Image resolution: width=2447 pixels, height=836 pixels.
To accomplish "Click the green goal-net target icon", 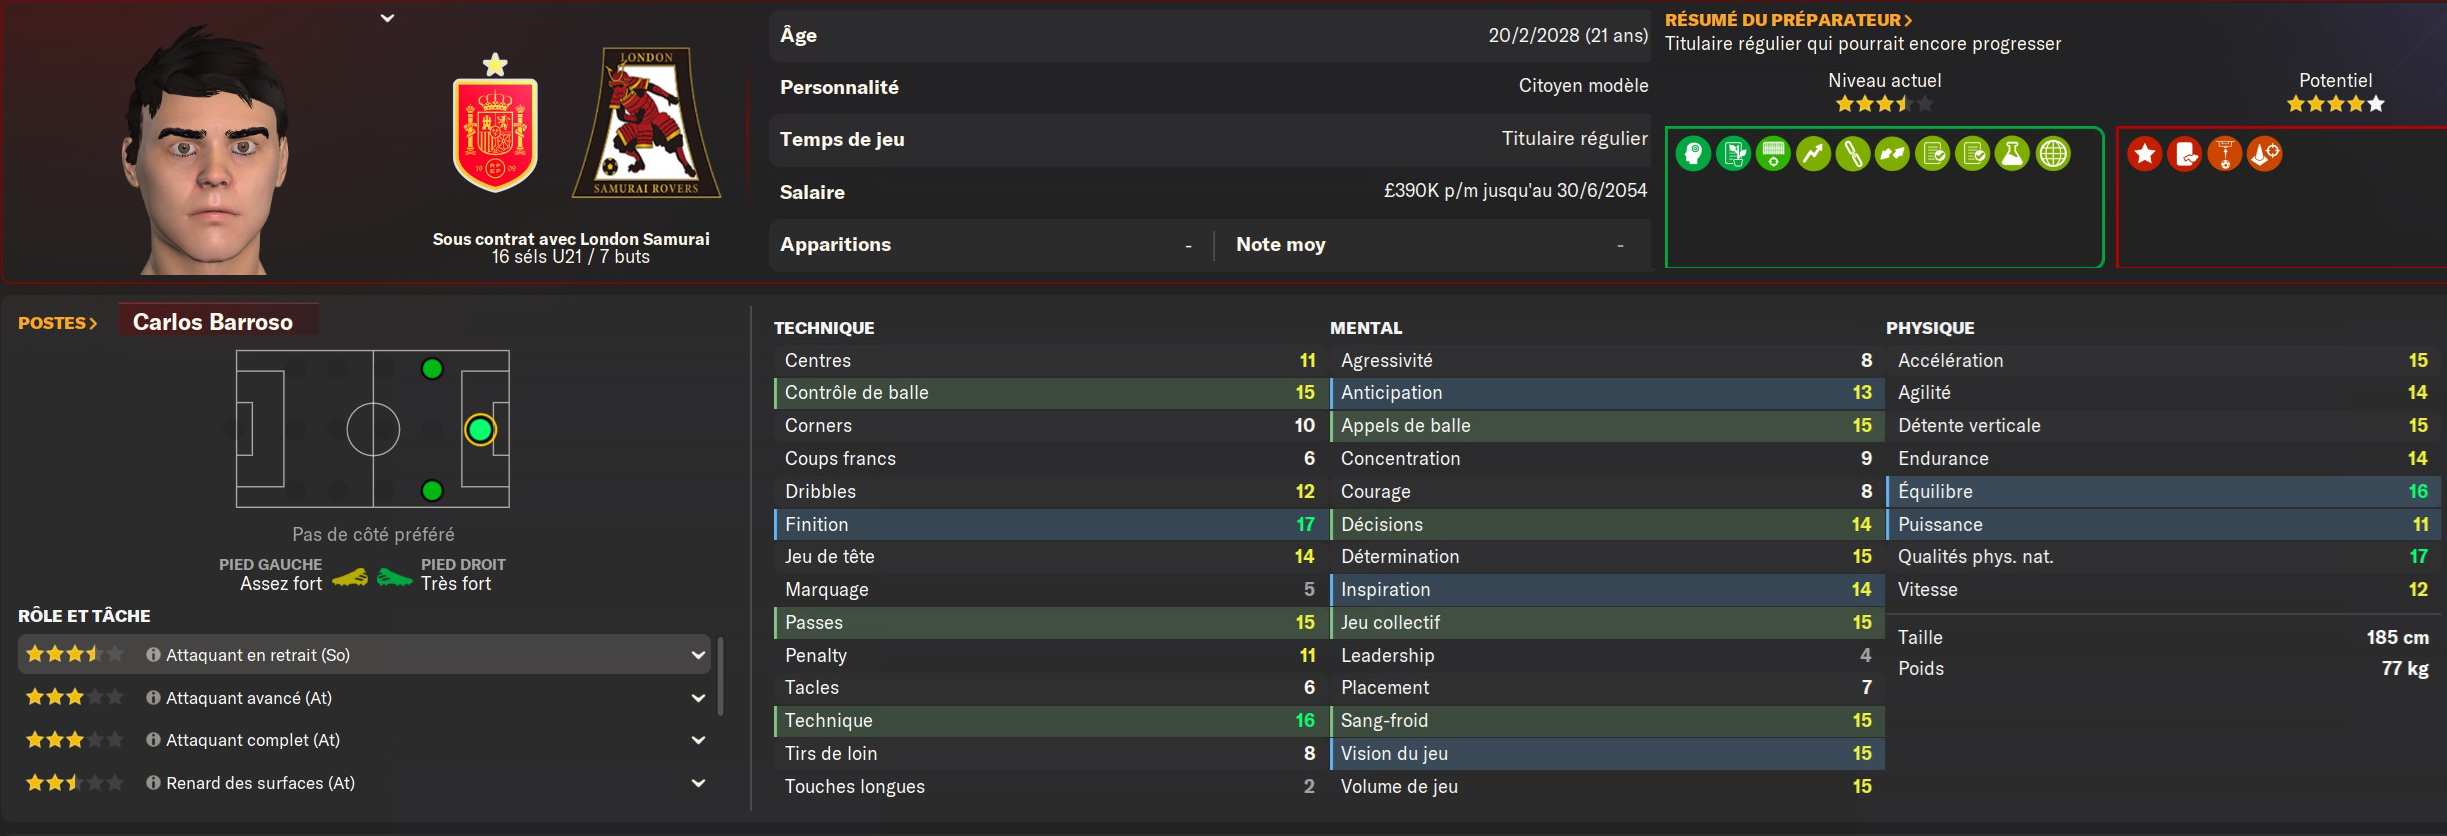I will (x=1773, y=154).
